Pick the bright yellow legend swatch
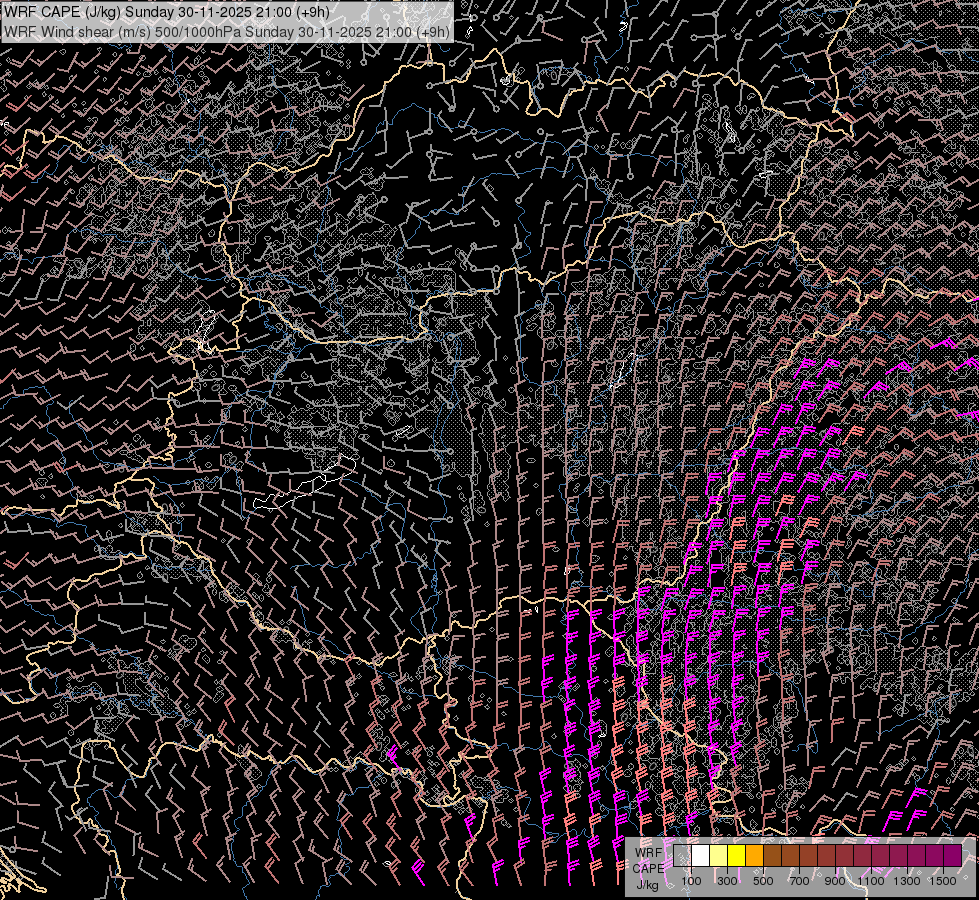This screenshot has width=979, height=900. 736,856
